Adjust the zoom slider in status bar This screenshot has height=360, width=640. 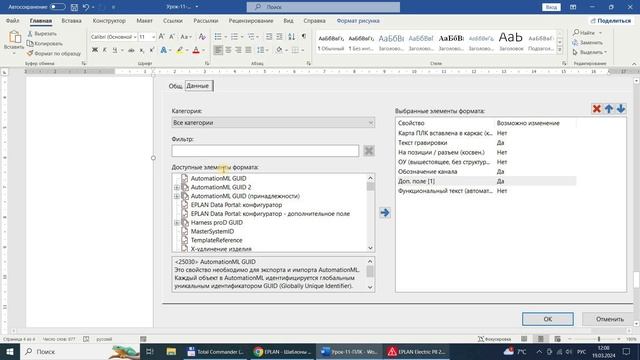tap(598, 339)
